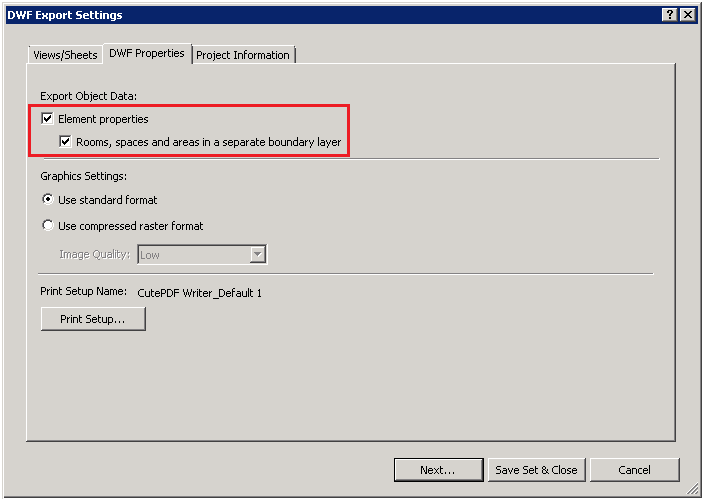Click the Image Quality combo box showing Low

tap(202, 255)
